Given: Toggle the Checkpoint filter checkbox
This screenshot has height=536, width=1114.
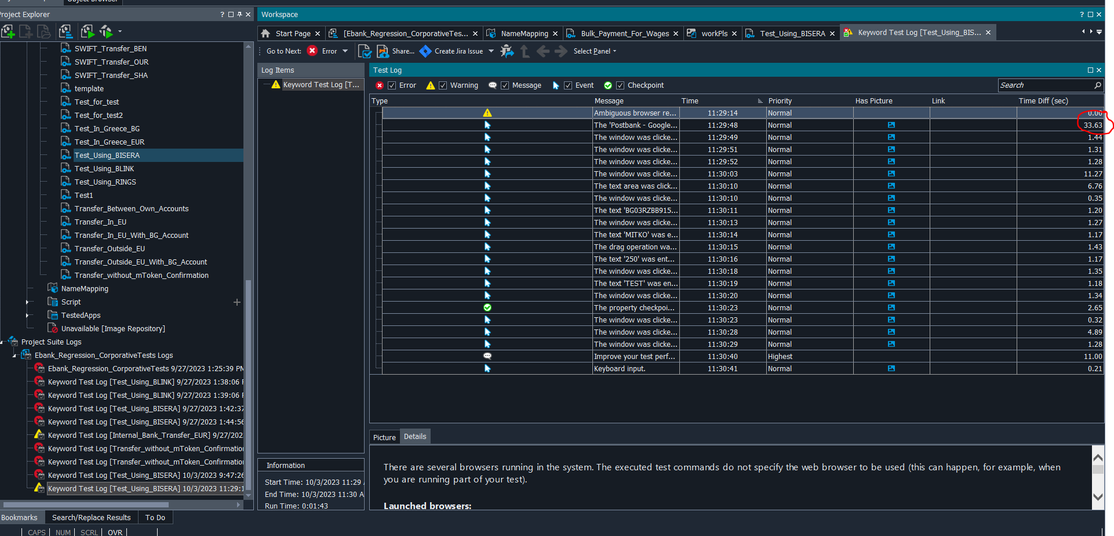Looking at the screenshot, I should click(620, 86).
